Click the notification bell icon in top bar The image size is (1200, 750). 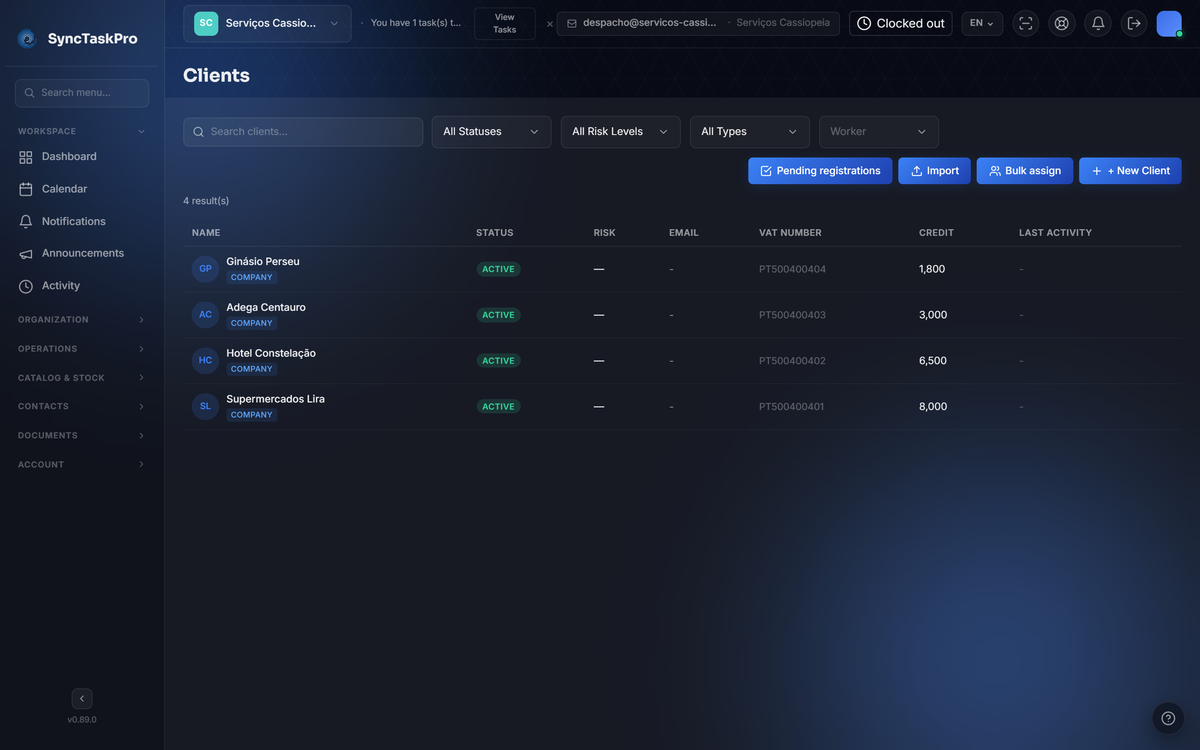coord(1098,23)
